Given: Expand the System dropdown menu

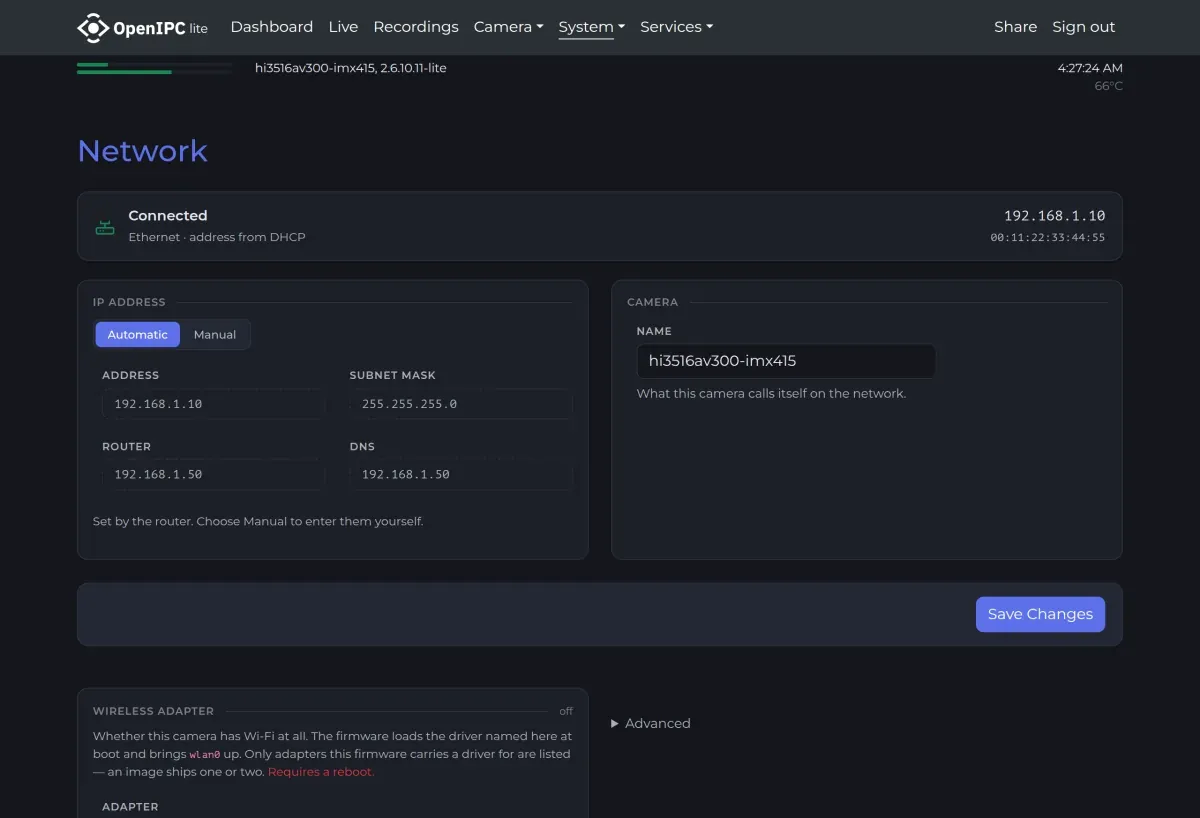Looking at the screenshot, I should tap(591, 27).
